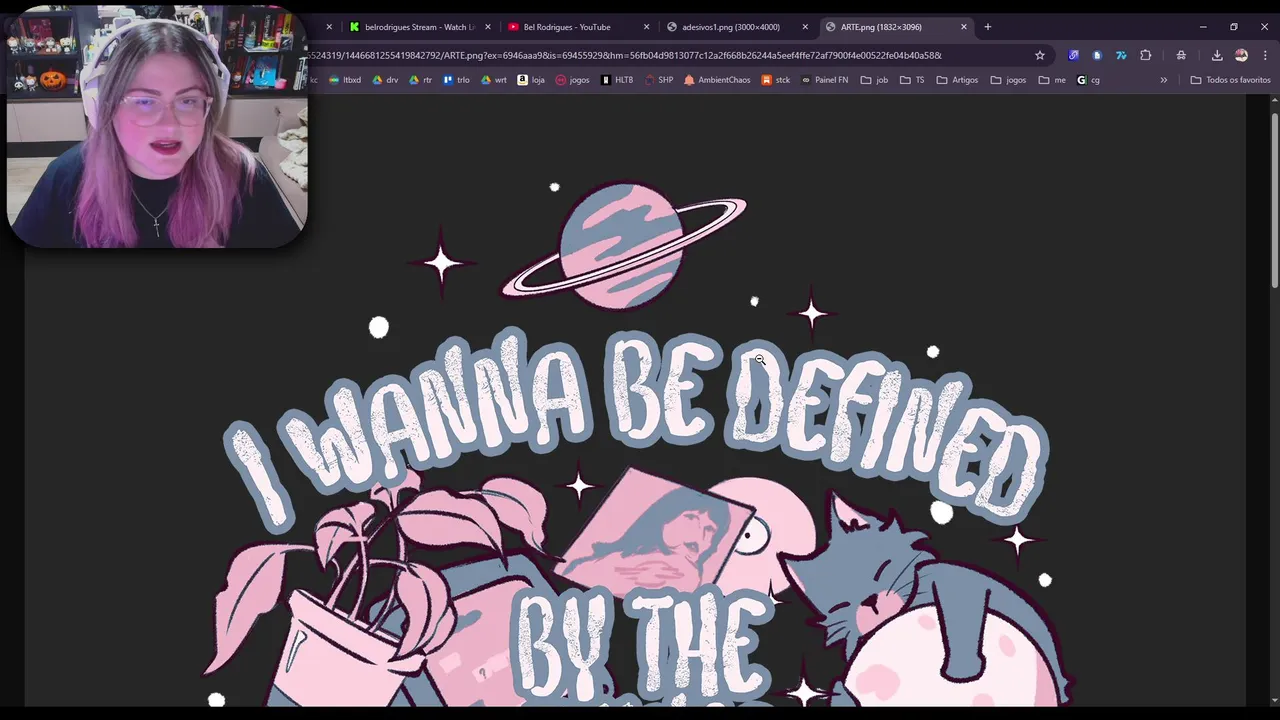
Task: Open the Downloads icon
Action: [1217, 55]
